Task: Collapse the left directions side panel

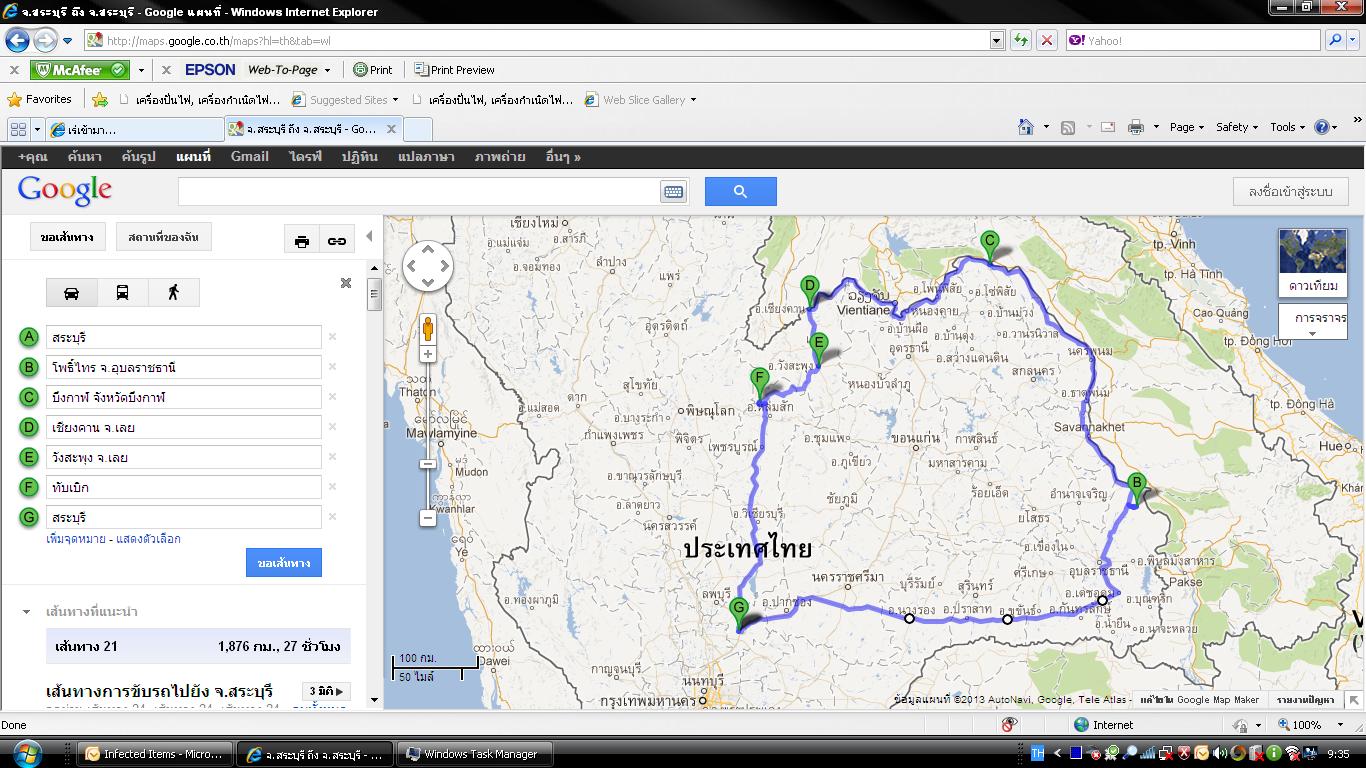Action: click(369, 237)
